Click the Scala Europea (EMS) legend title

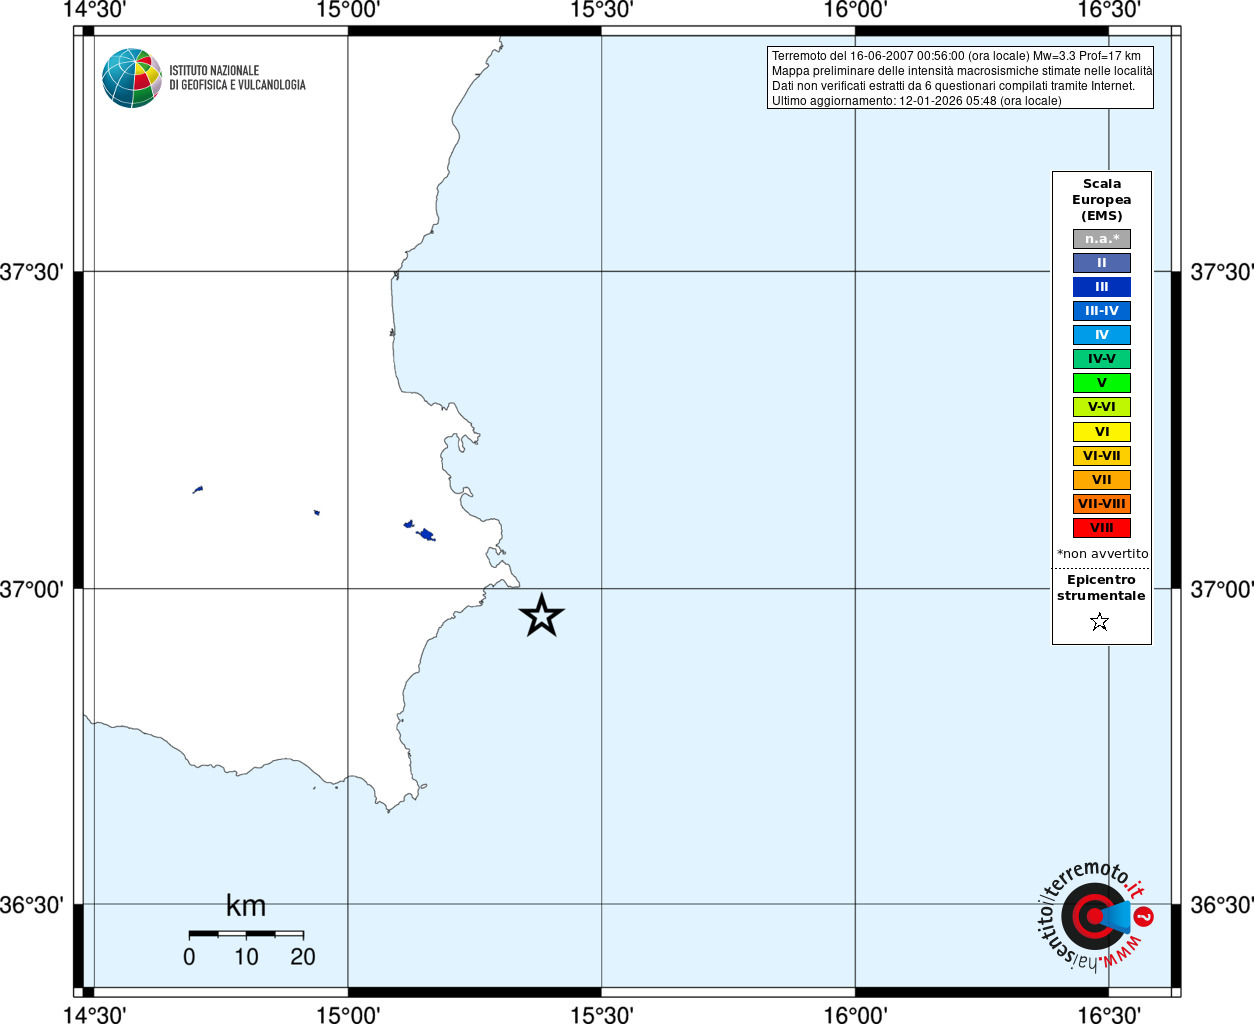click(x=1102, y=200)
